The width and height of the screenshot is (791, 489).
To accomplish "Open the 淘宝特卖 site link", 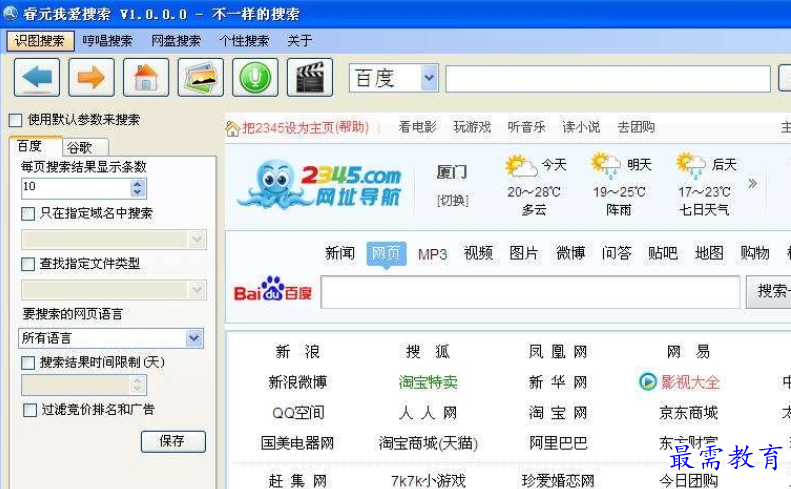I will (x=428, y=382).
